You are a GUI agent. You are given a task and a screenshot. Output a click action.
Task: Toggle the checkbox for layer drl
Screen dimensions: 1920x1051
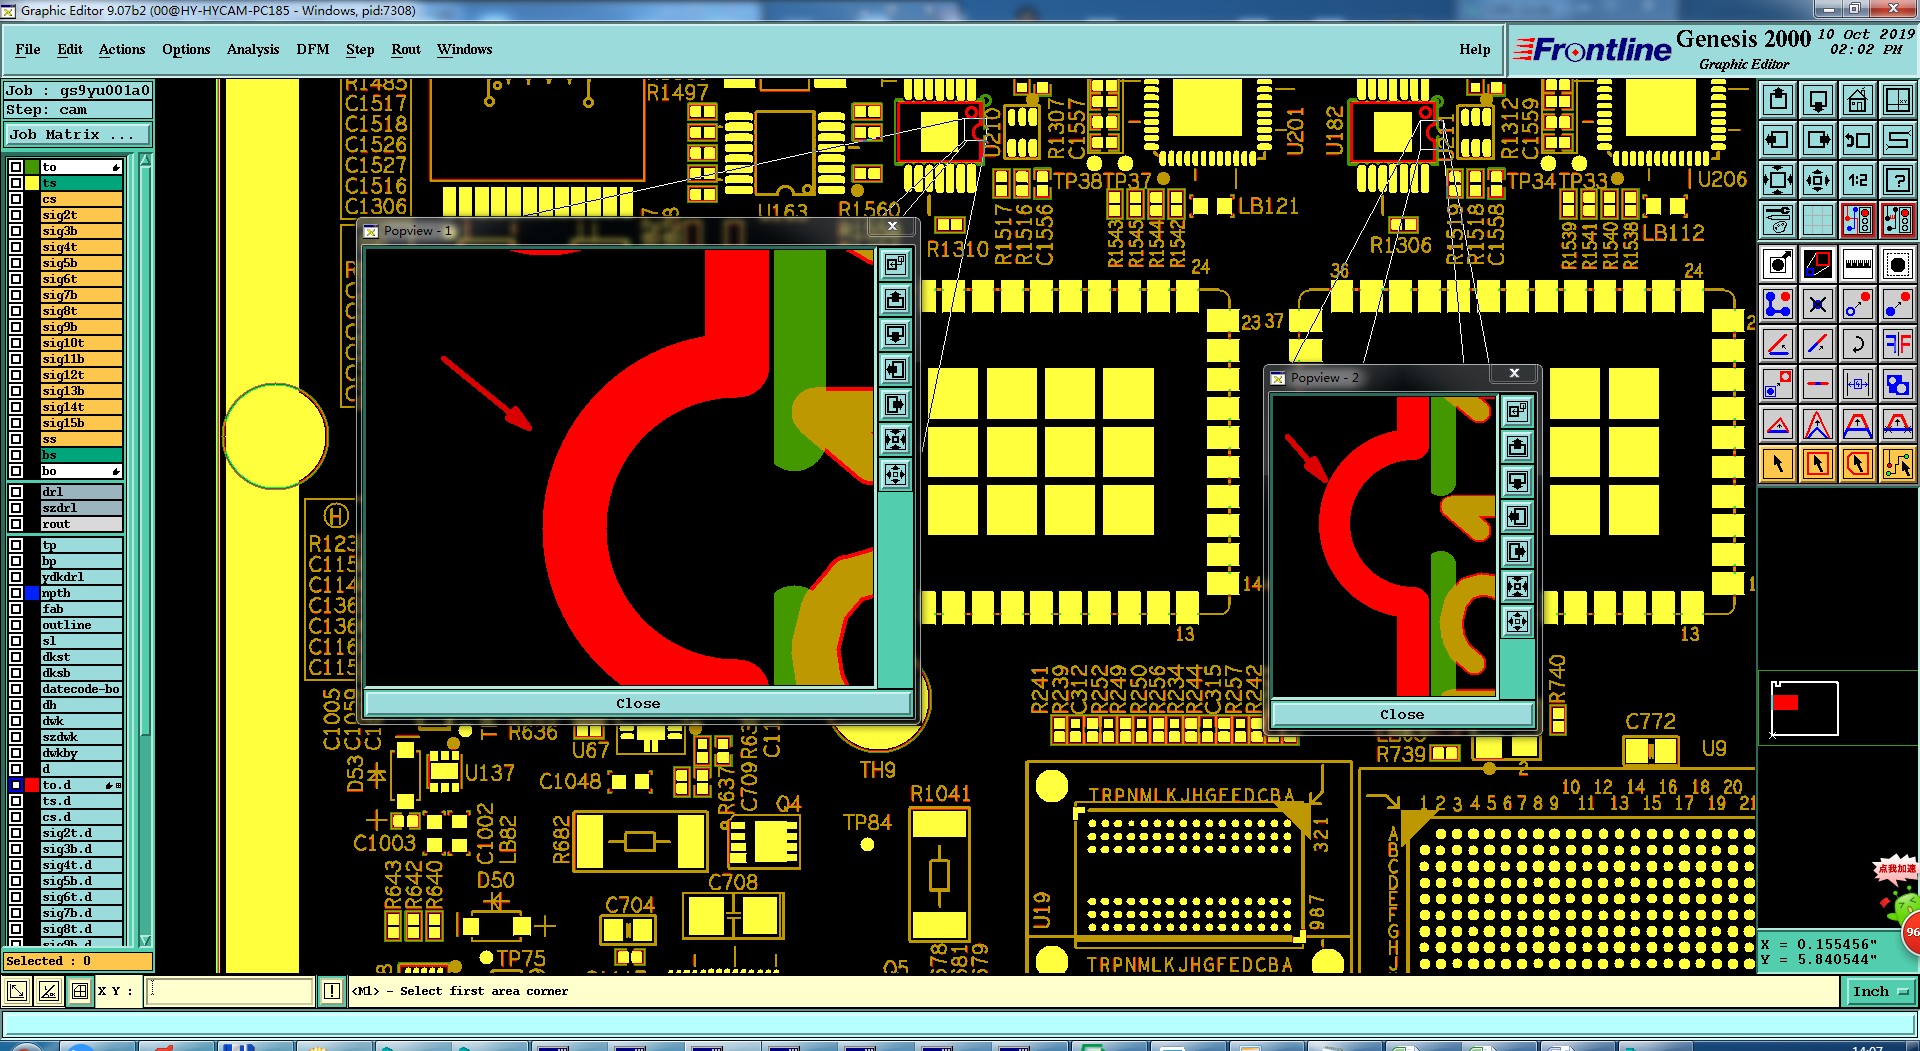(16, 492)
